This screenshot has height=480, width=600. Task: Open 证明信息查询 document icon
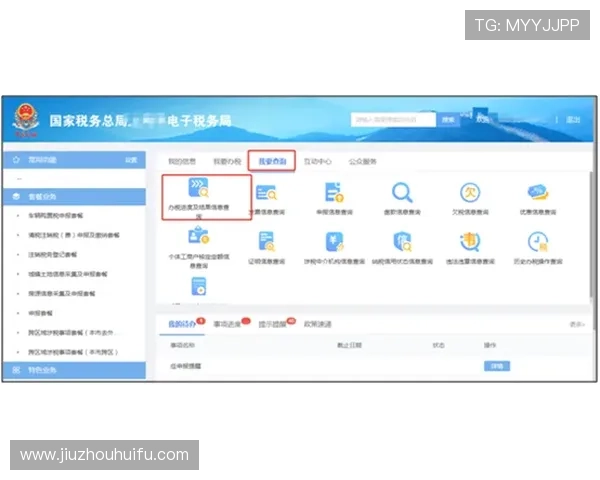(x=266, y=242)
